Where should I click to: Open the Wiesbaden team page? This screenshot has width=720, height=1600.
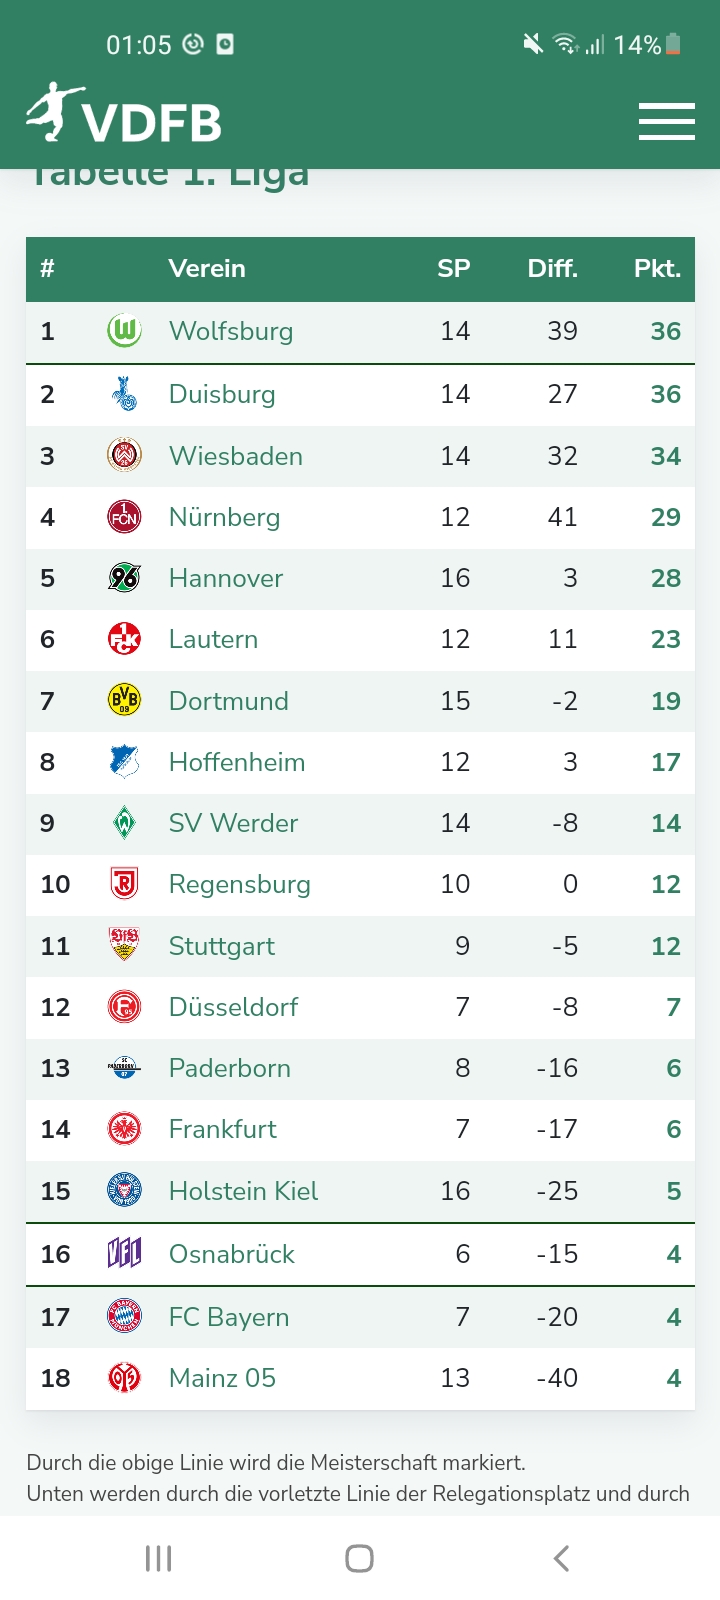click(236, 456)
